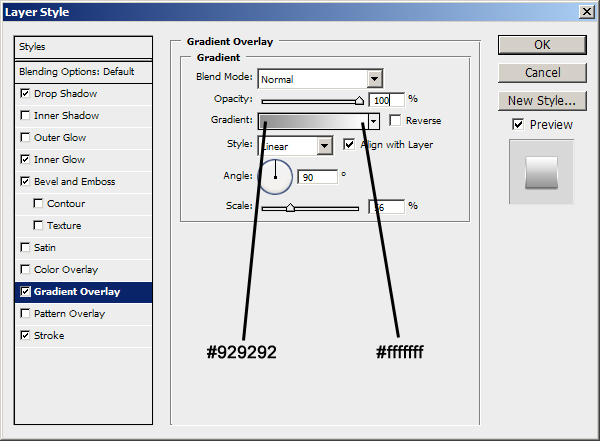Click the style preview thumbnail
This screenshot has width=600, height=441.
(541, 172)
